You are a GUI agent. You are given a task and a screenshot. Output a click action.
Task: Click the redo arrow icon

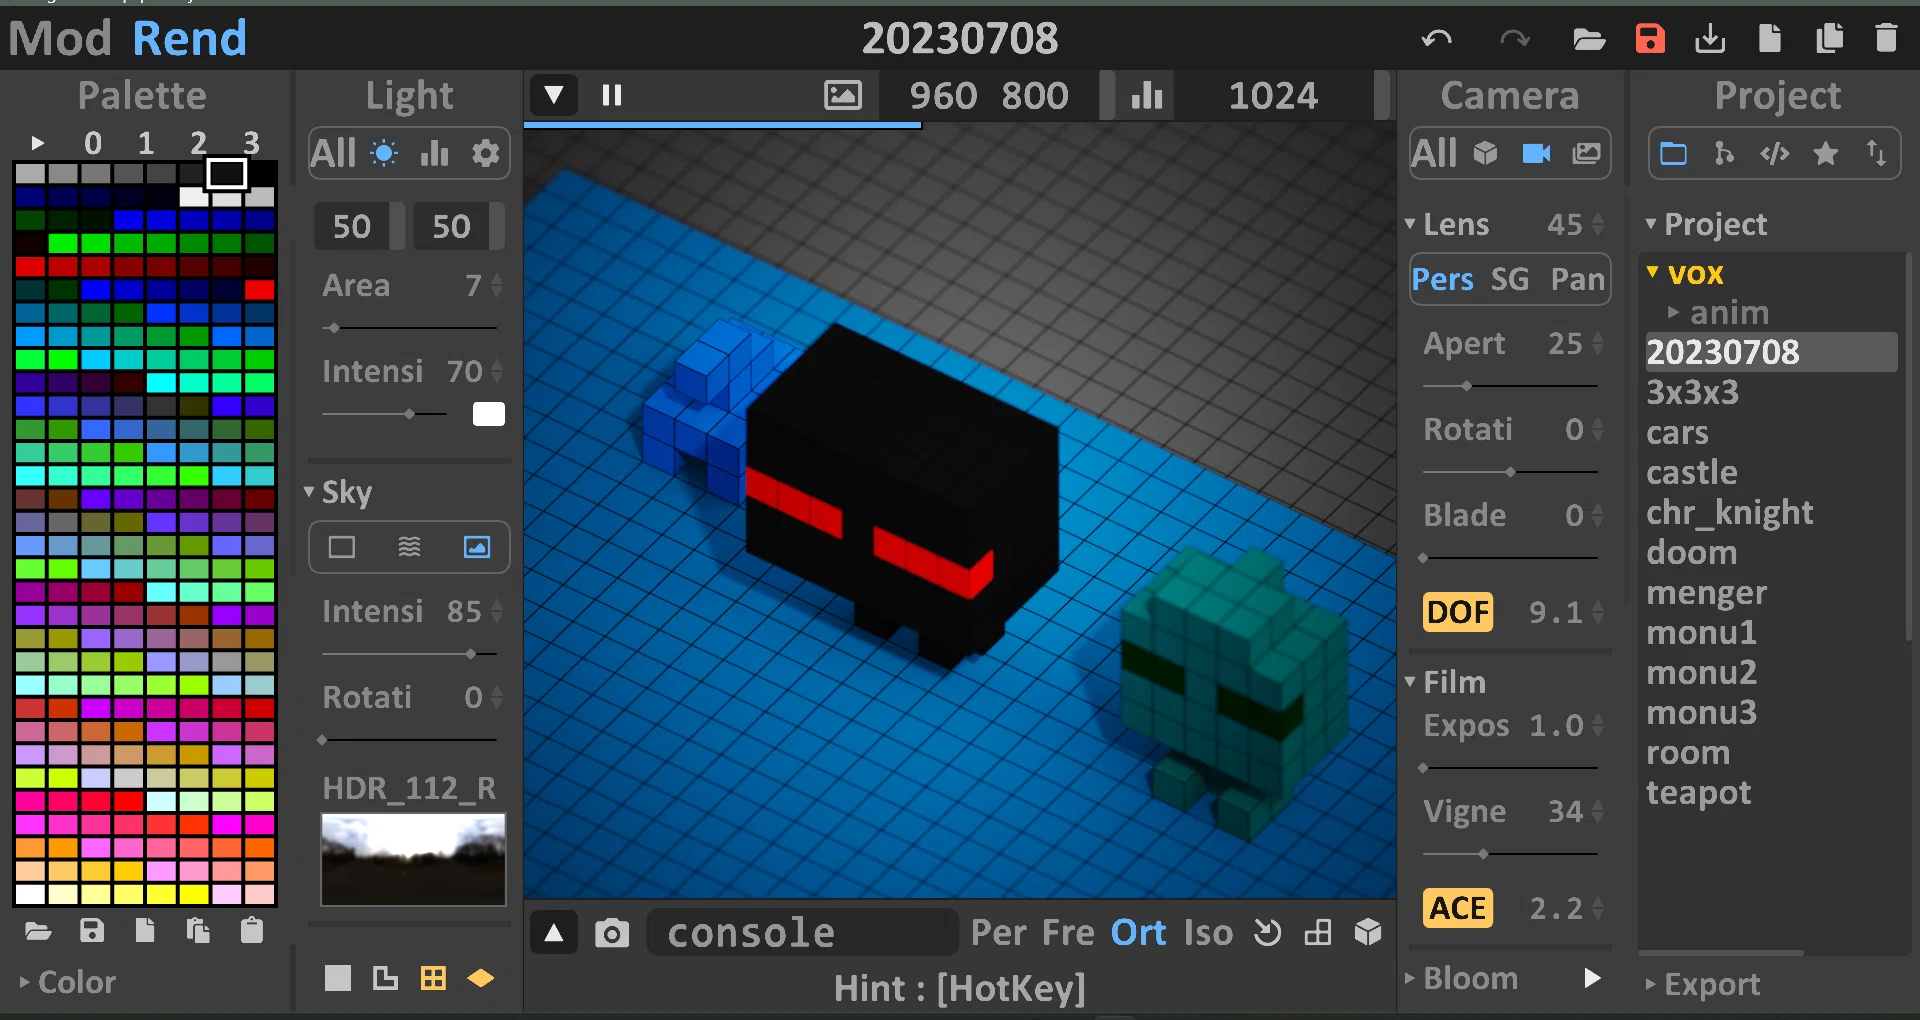tap(1514, 39)
